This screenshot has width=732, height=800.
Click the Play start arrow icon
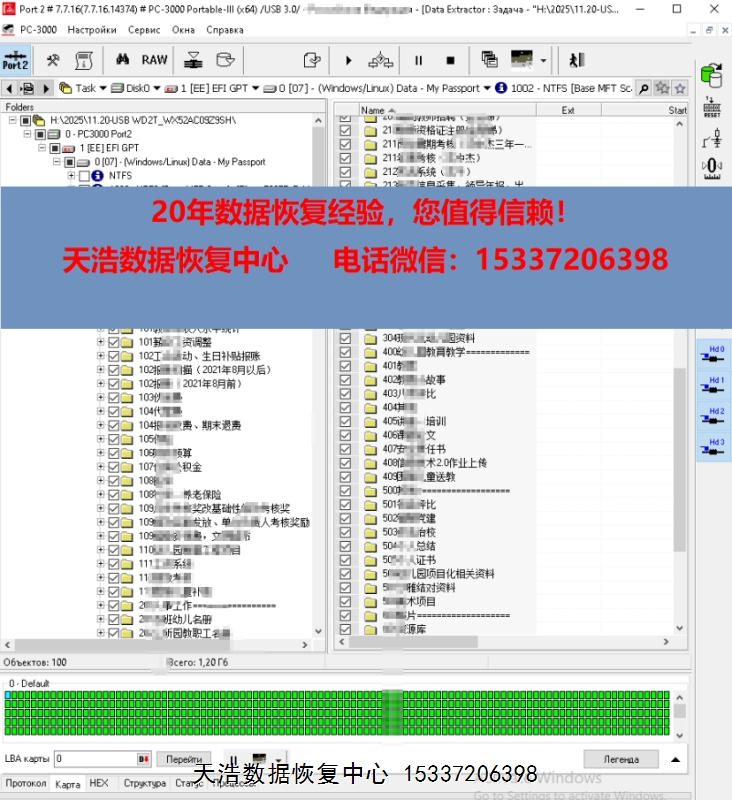(348, 60)
